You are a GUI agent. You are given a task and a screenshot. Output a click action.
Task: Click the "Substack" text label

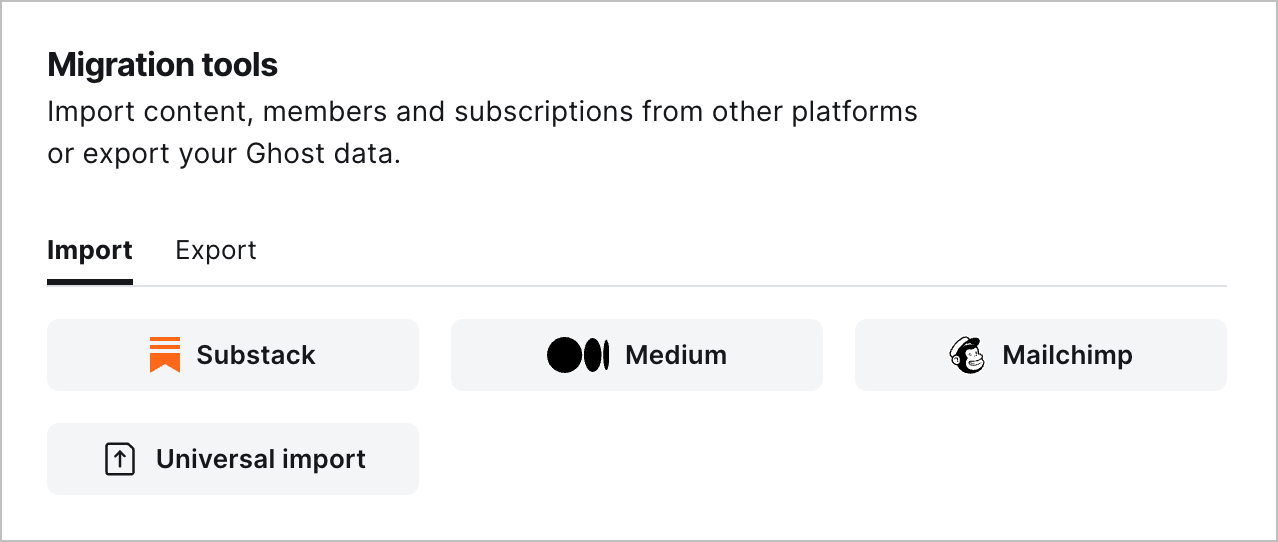click(256, 355)
